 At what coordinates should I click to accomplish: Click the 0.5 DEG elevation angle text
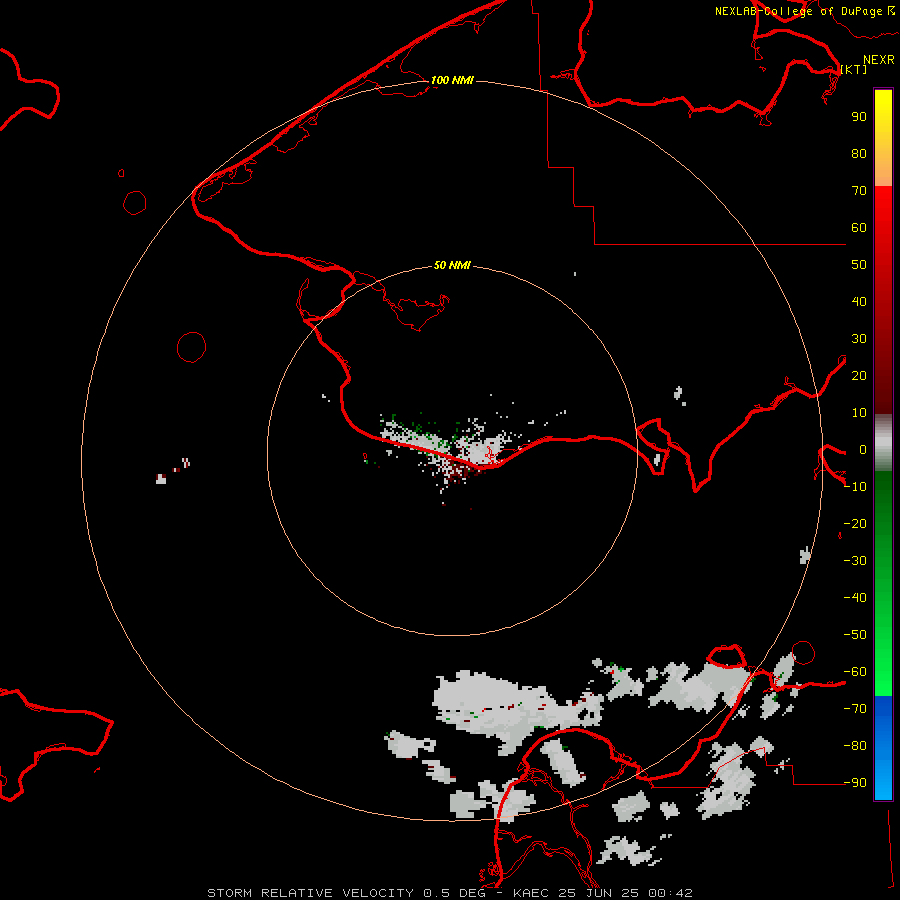coord(455,893)
